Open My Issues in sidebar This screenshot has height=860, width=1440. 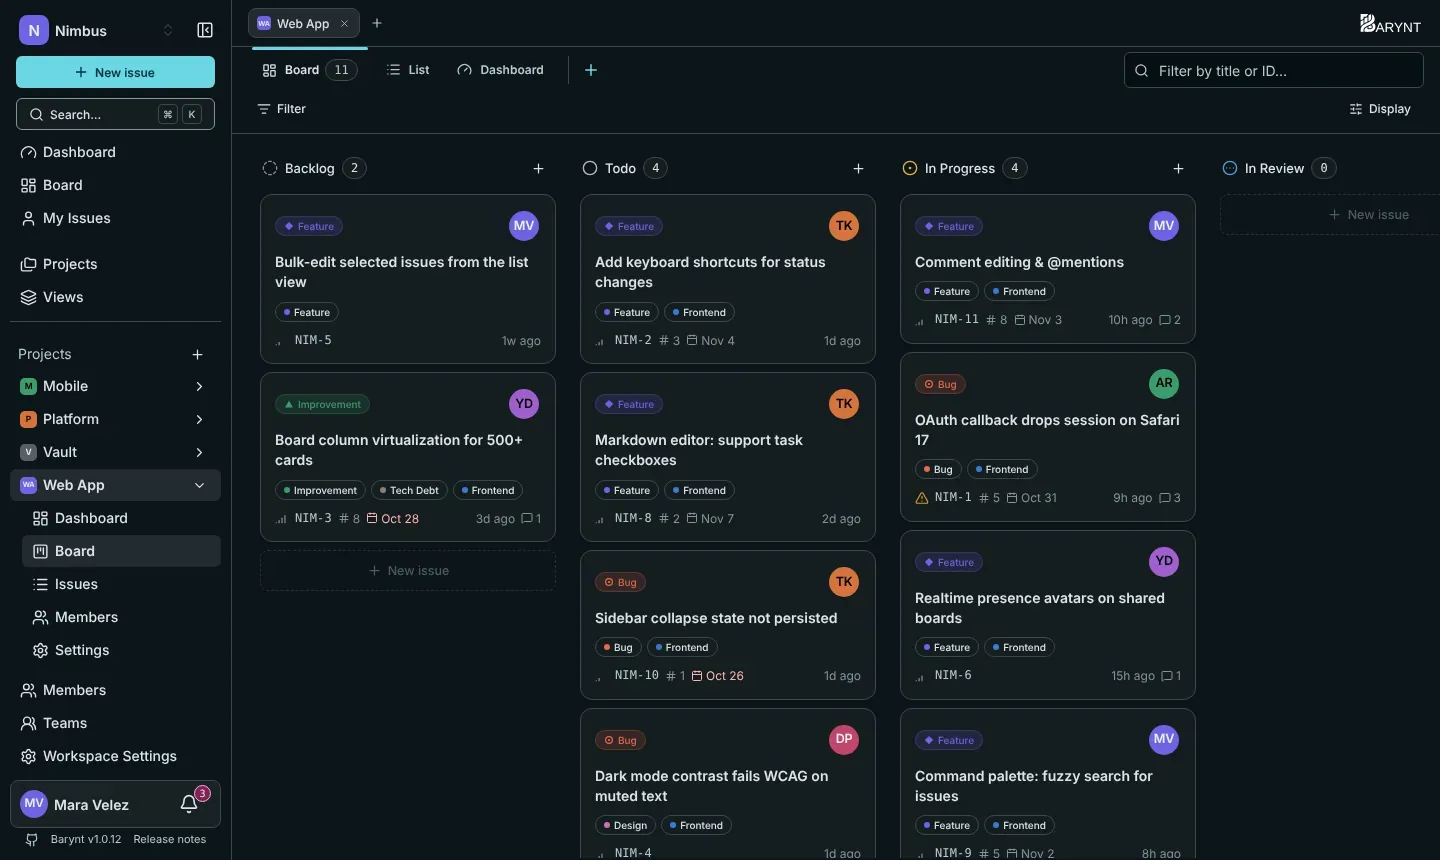coord(115,218)
